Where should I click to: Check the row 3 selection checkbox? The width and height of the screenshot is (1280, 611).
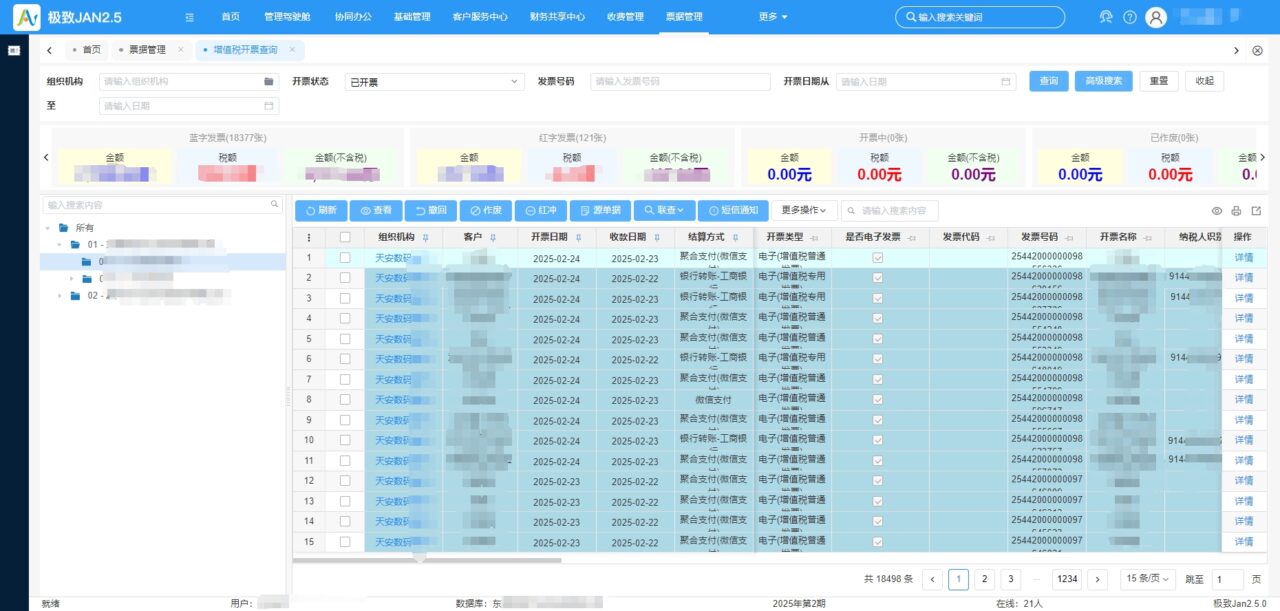click(345, 298)
